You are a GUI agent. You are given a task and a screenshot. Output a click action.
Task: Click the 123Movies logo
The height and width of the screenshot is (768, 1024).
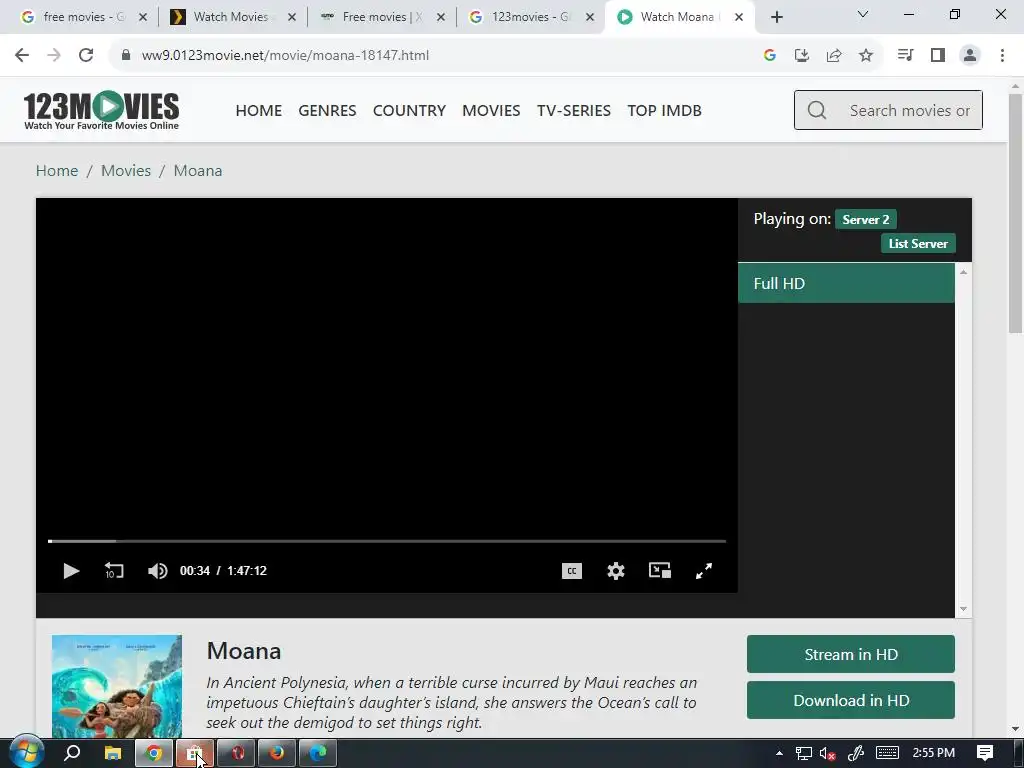tap(101, 110)
